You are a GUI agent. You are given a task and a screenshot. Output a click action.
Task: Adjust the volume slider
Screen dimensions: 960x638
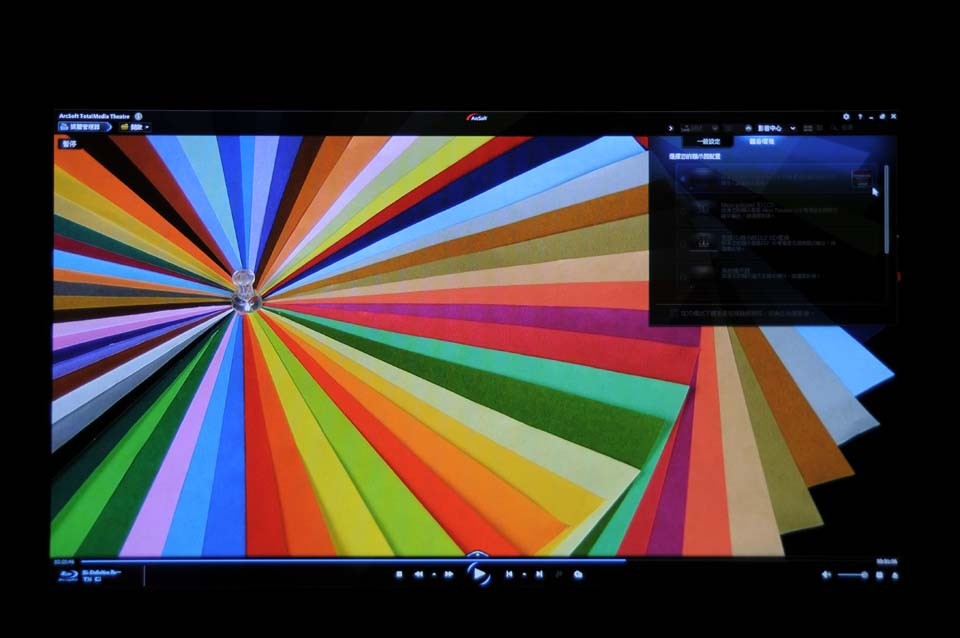(853, 574)
